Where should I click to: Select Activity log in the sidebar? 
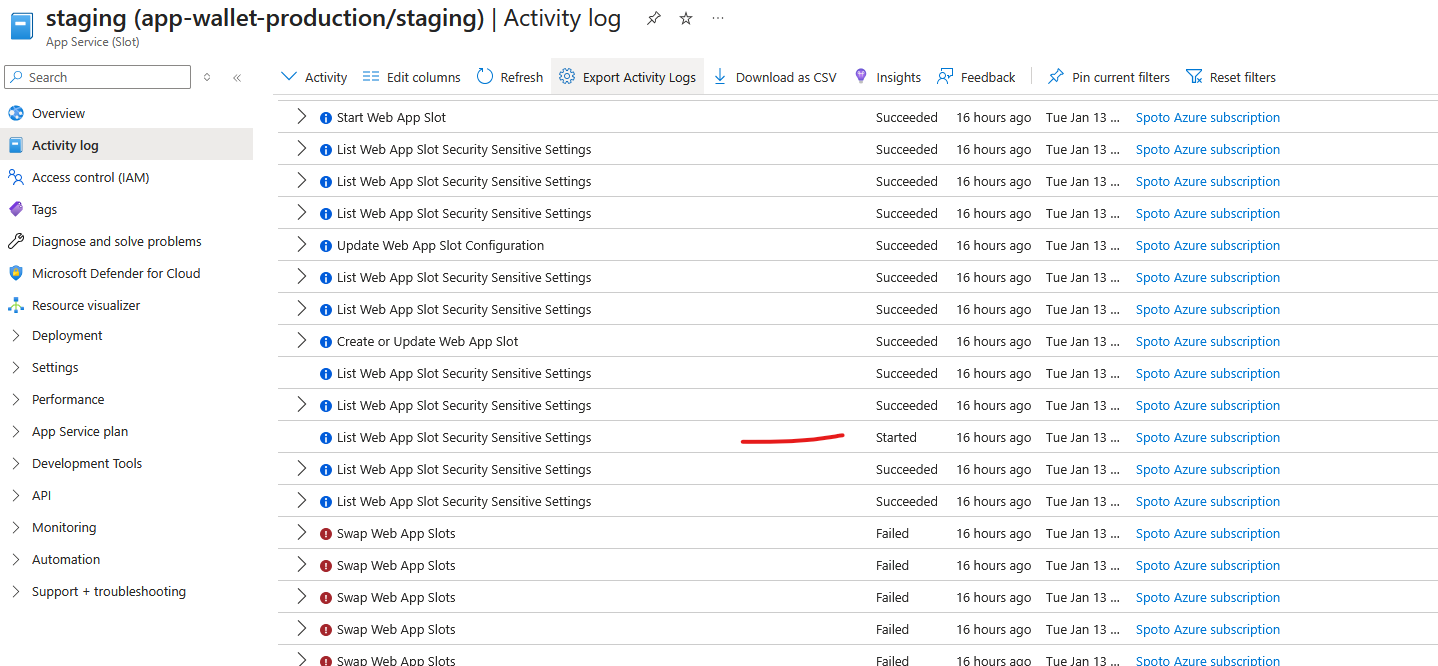tap(126, 145)
